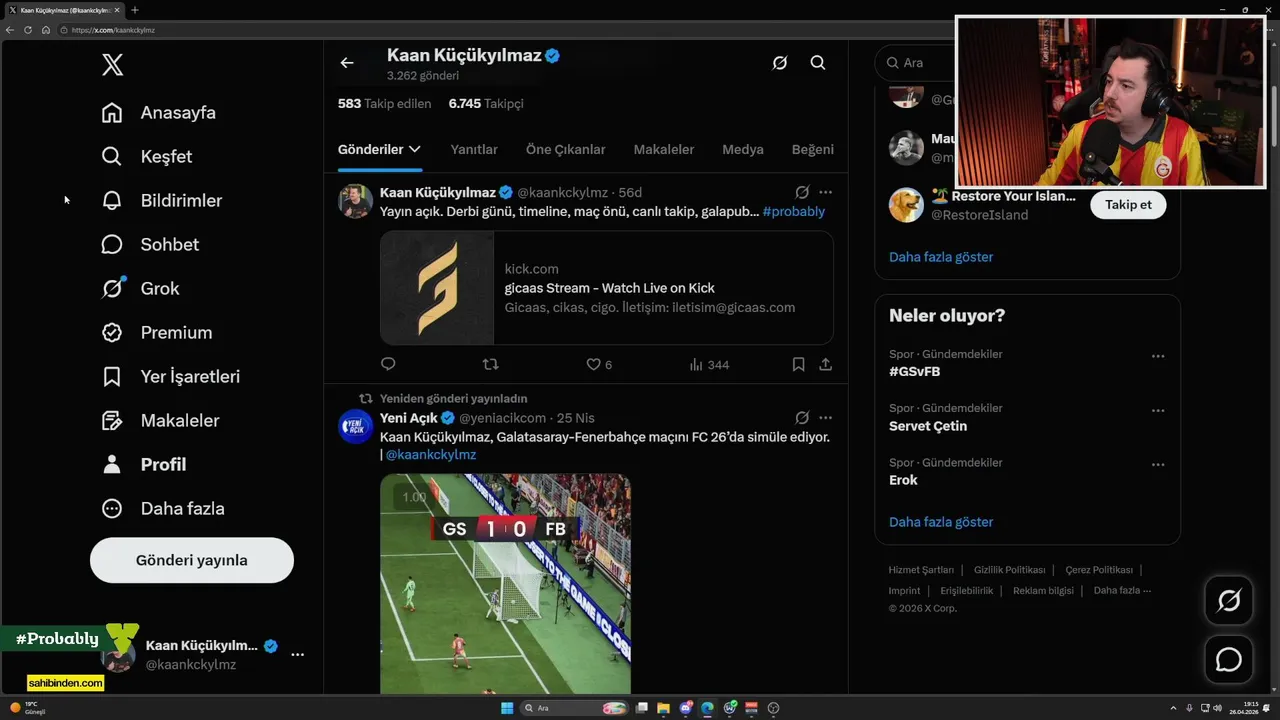1280x720 pixels.
Task: Open the floating Grok button
Action: pos(1229,601)
